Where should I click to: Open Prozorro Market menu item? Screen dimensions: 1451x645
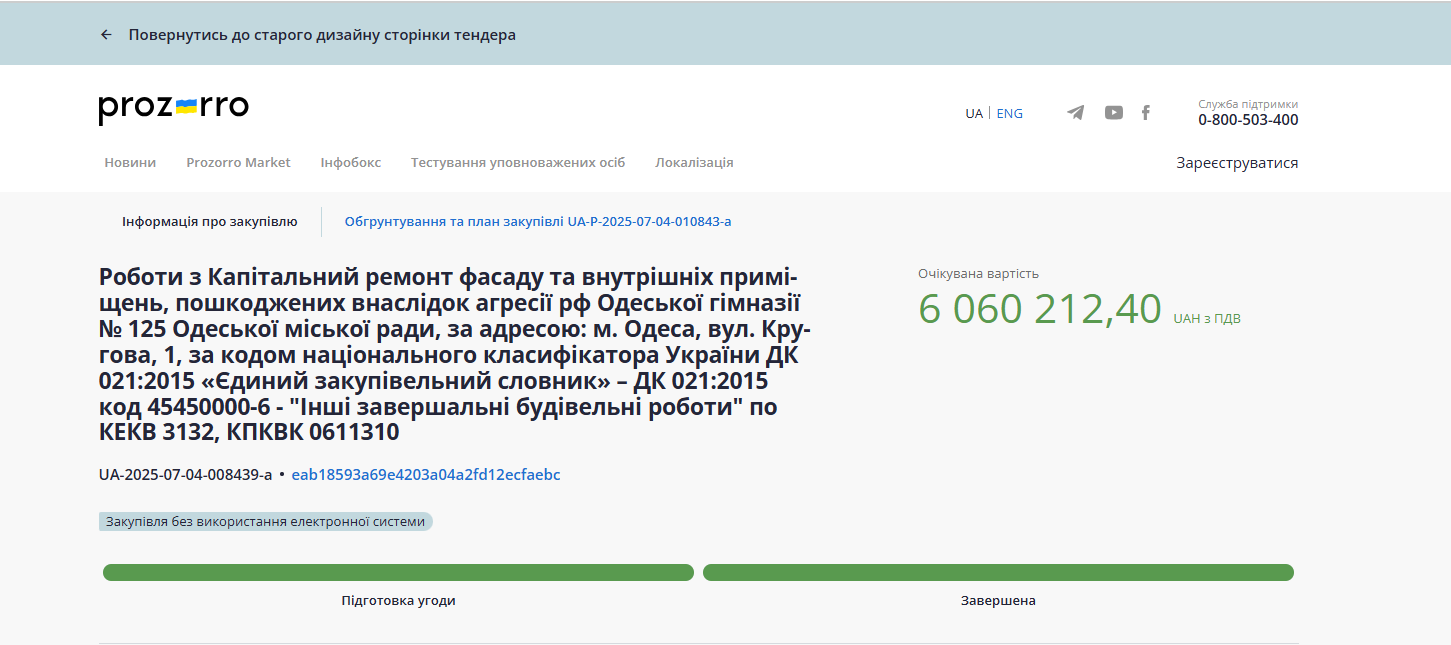pos(238,163)
